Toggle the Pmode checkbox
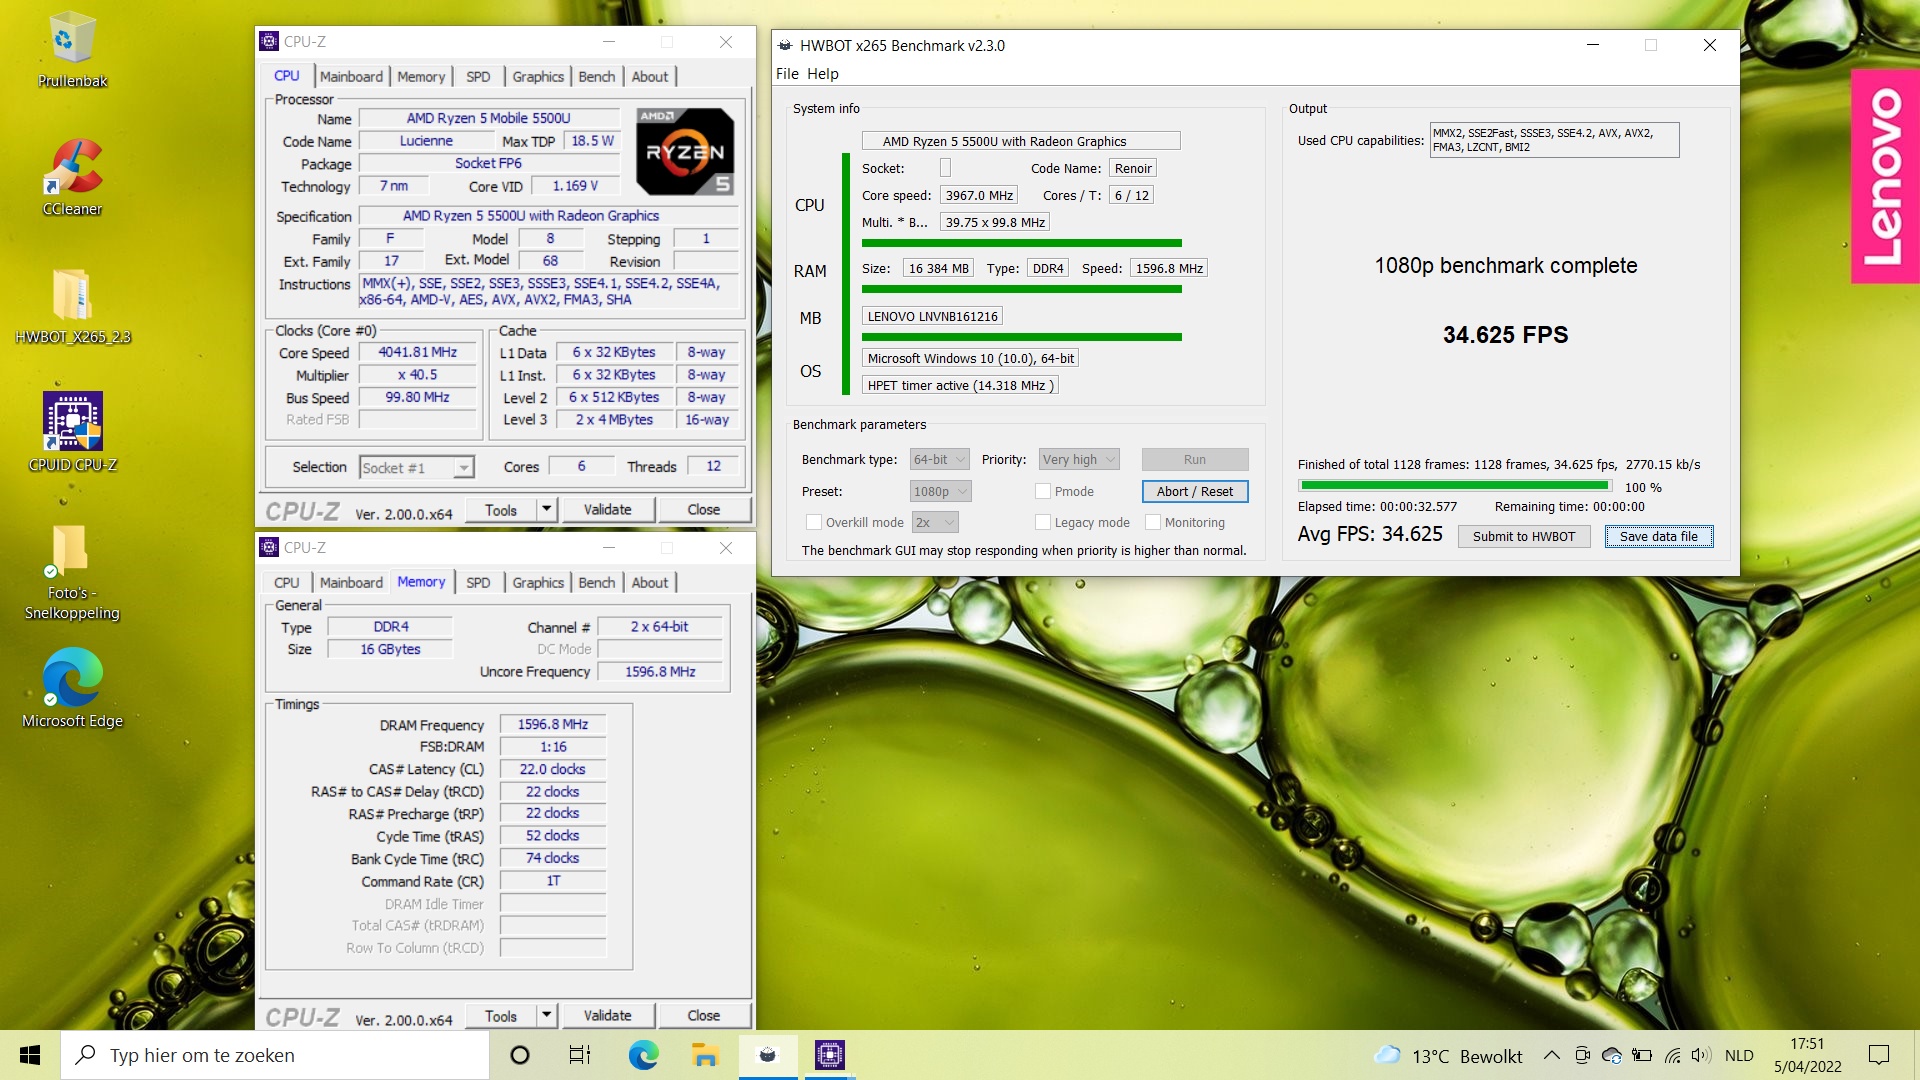Viewport: 1920px width, 1080px height. [x=1043, y=491]
